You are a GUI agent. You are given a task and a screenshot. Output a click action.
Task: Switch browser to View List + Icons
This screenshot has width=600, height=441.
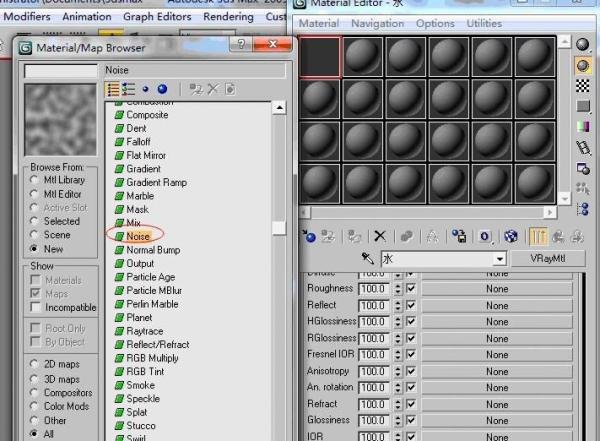pos(129,89)
